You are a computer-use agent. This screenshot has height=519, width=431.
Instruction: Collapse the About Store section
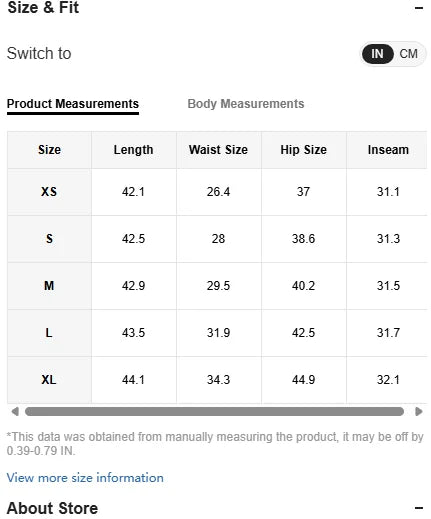[x=419, y=508]
